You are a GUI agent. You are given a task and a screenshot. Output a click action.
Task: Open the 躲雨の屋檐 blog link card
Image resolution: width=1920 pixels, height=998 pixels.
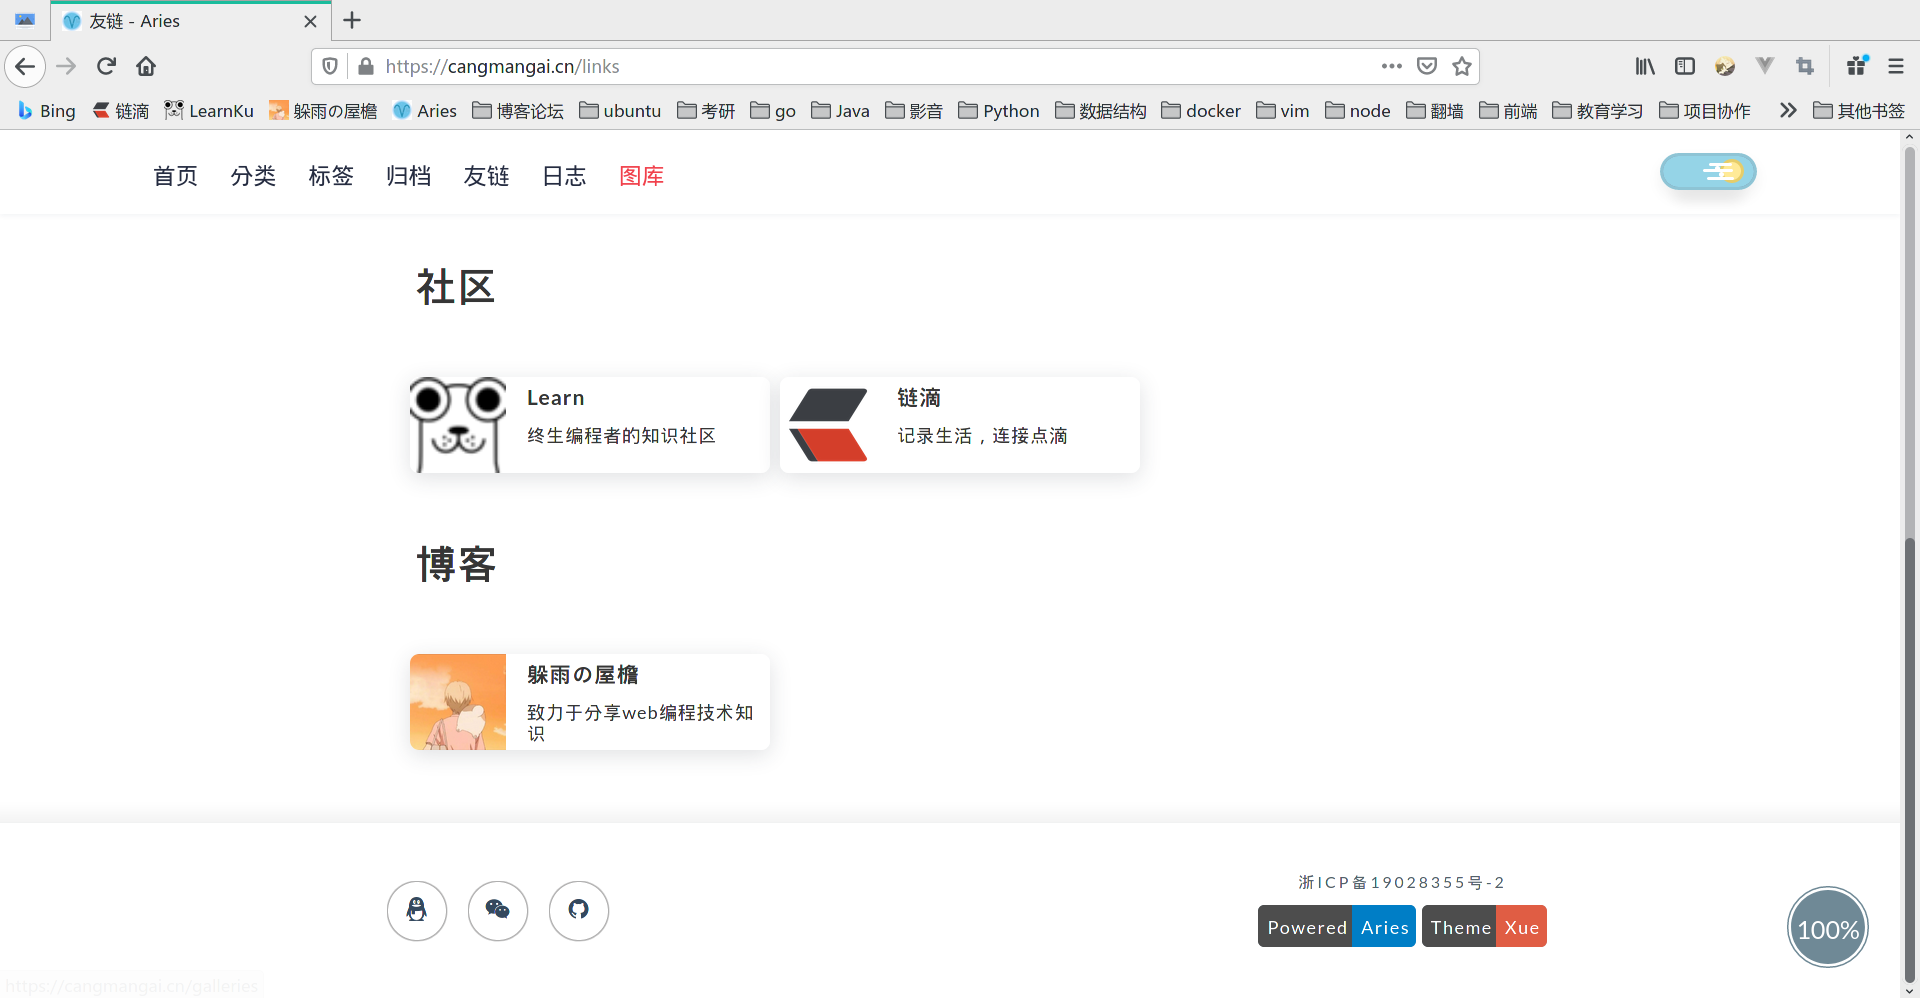click(x=590, y=702)
